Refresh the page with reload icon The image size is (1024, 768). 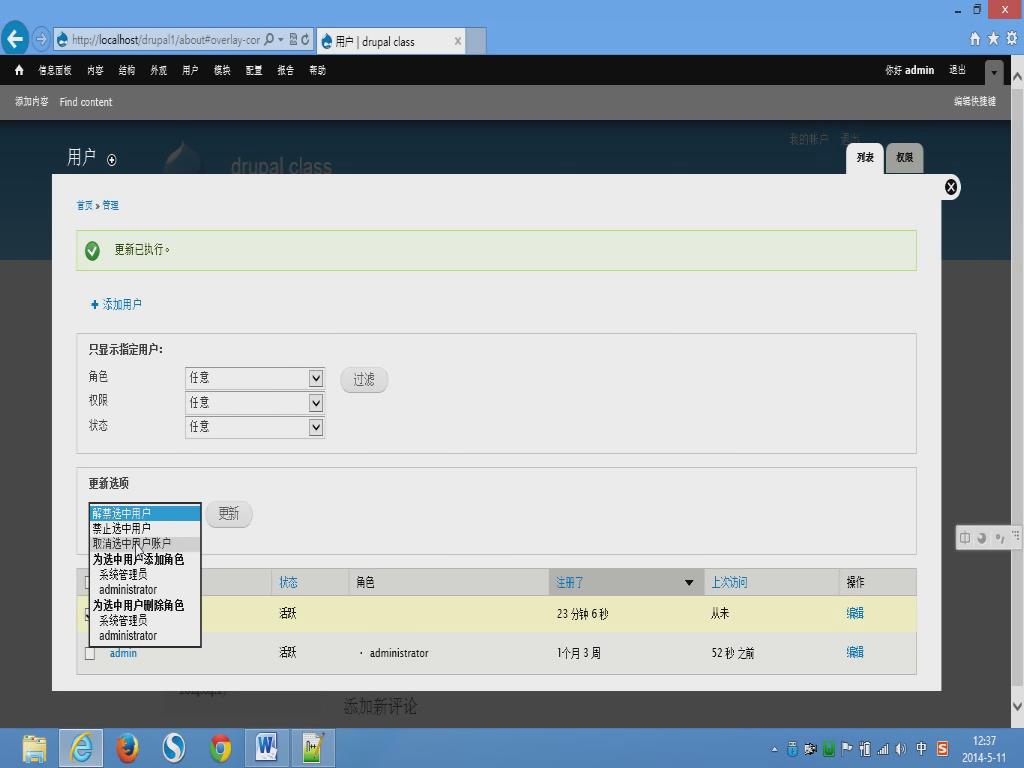pos(305,40)
